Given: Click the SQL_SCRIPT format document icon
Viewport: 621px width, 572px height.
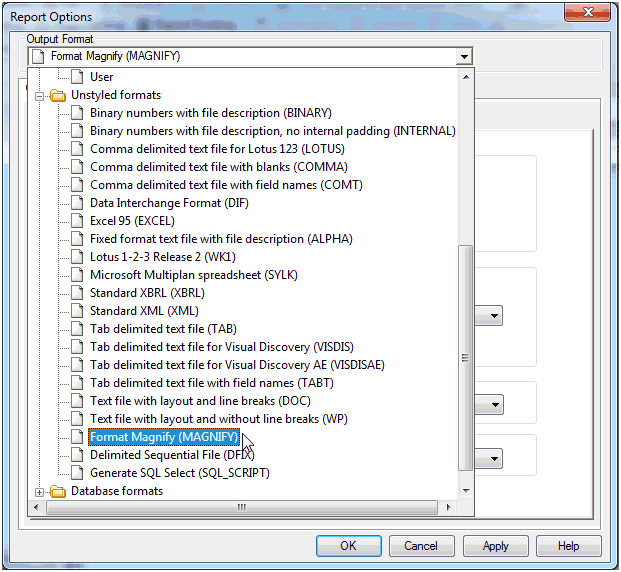Looking at the screenshot, I should click(77, 473).
